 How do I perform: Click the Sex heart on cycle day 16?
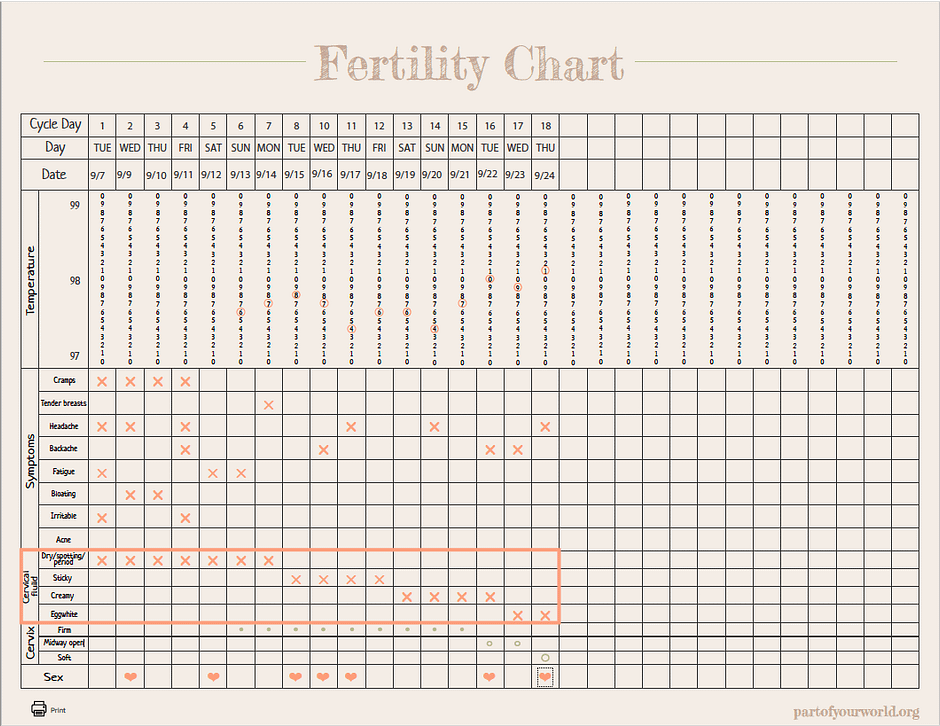[x=489, y=677]
